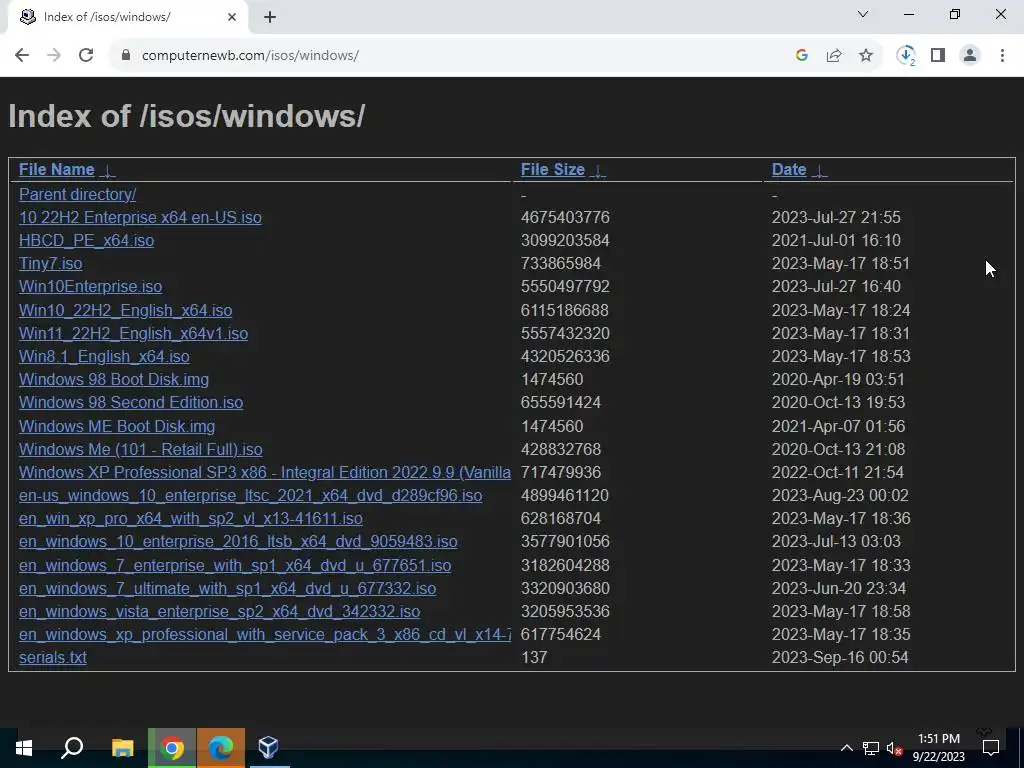The image size is (1024, 768).
Task: Click the Date descending arrow
Action: [819, 170]
